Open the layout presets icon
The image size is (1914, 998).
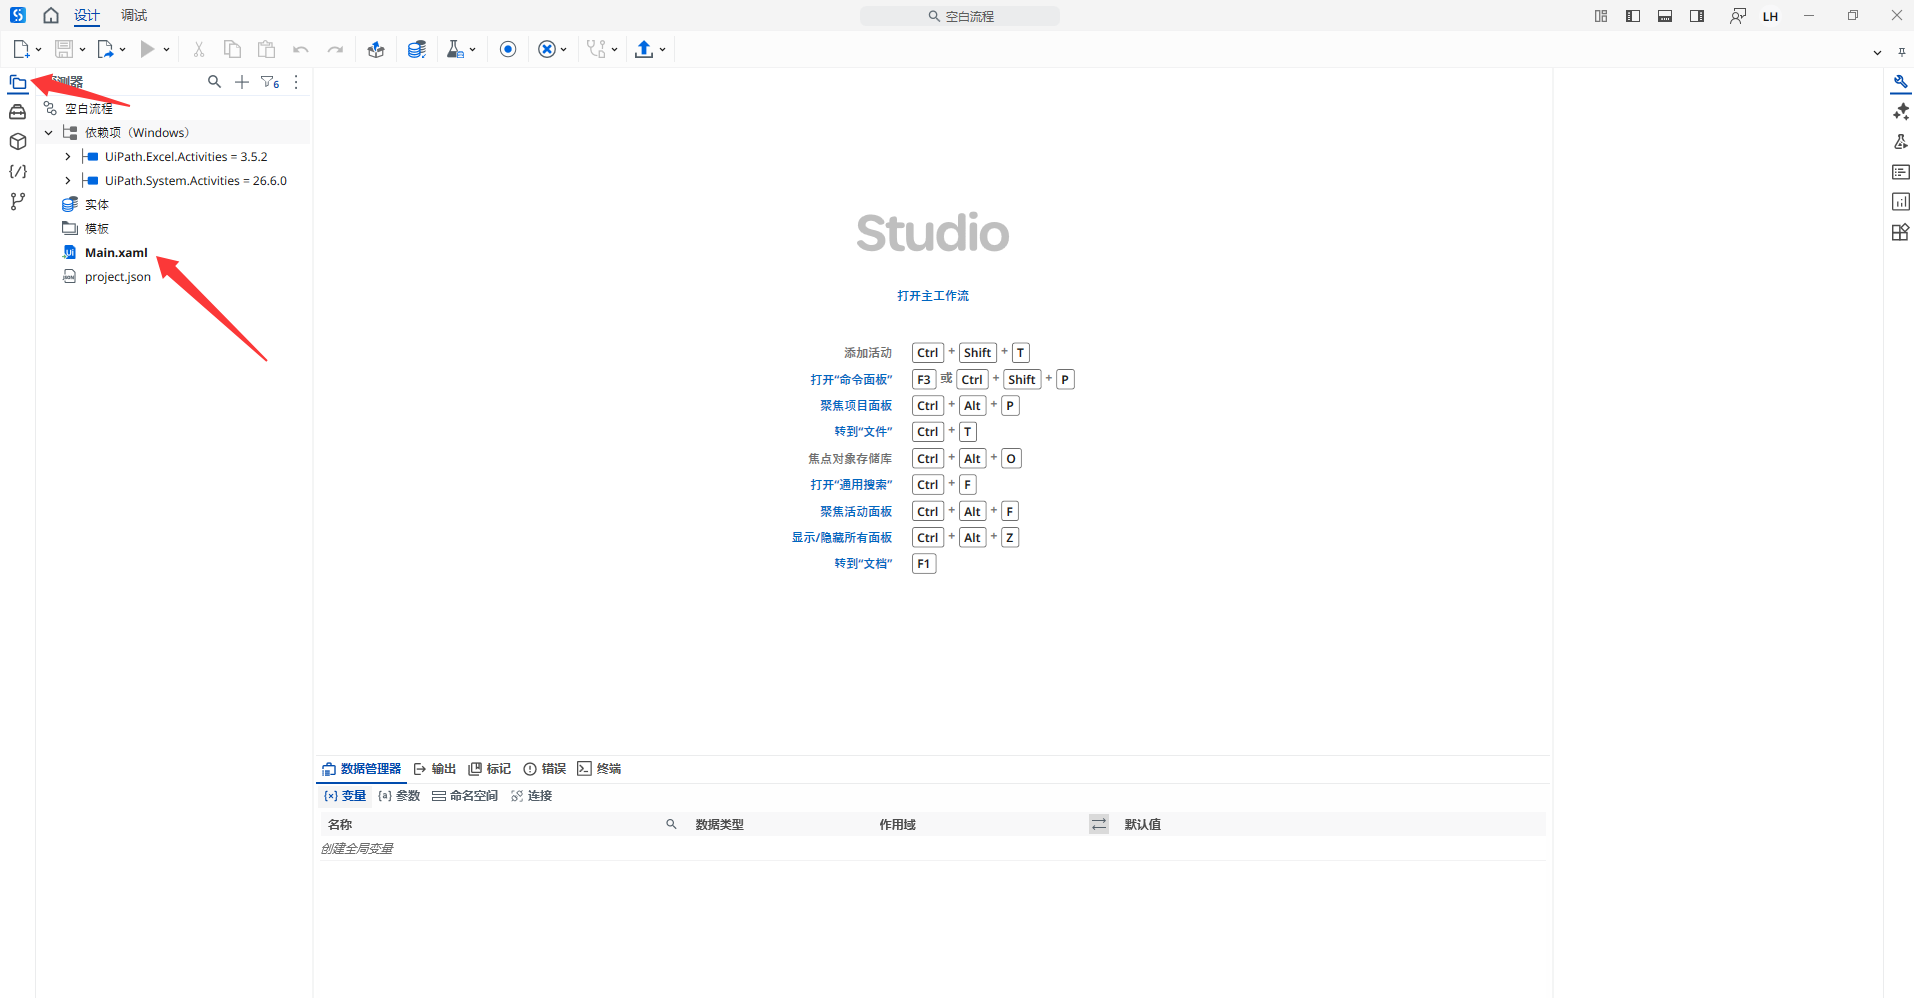click(x=1601, y=16)
